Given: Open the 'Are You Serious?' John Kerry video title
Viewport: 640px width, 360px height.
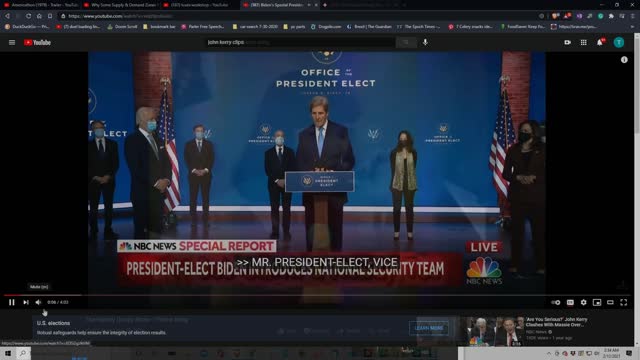Looking at the screenshot, I should [x=557, y=322].
